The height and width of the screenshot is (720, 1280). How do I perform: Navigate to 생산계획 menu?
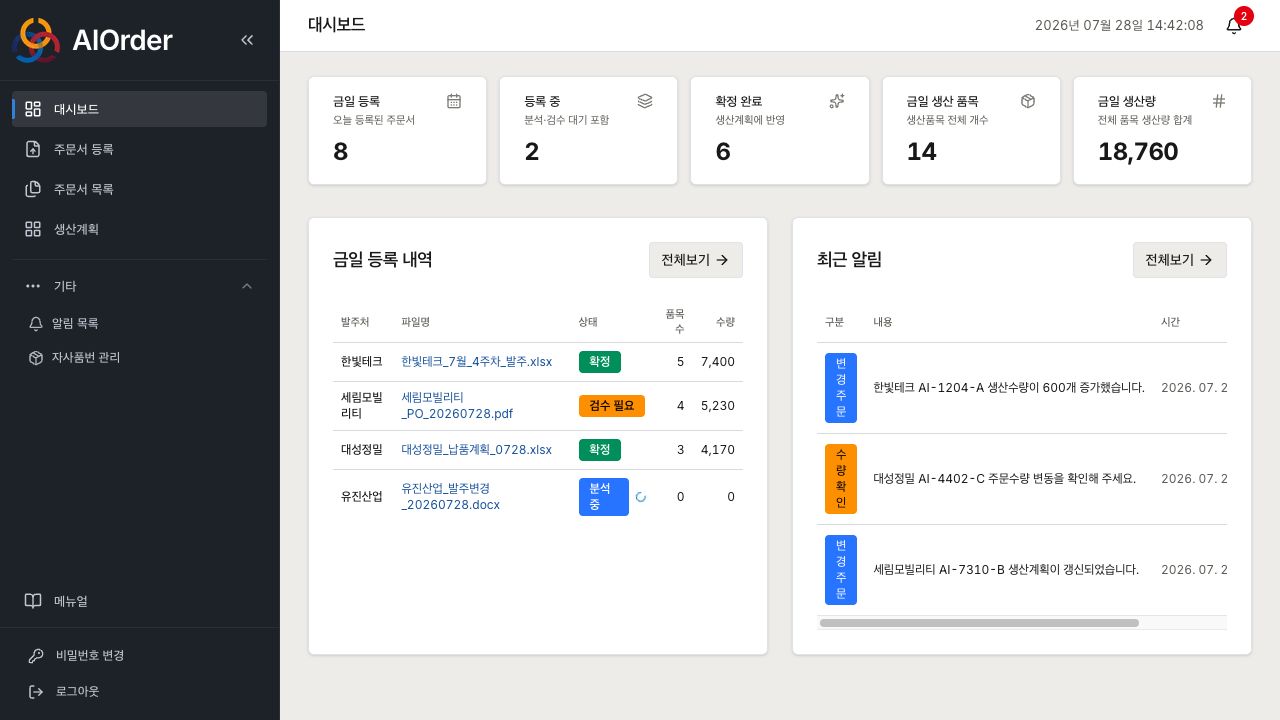(139, 229)
